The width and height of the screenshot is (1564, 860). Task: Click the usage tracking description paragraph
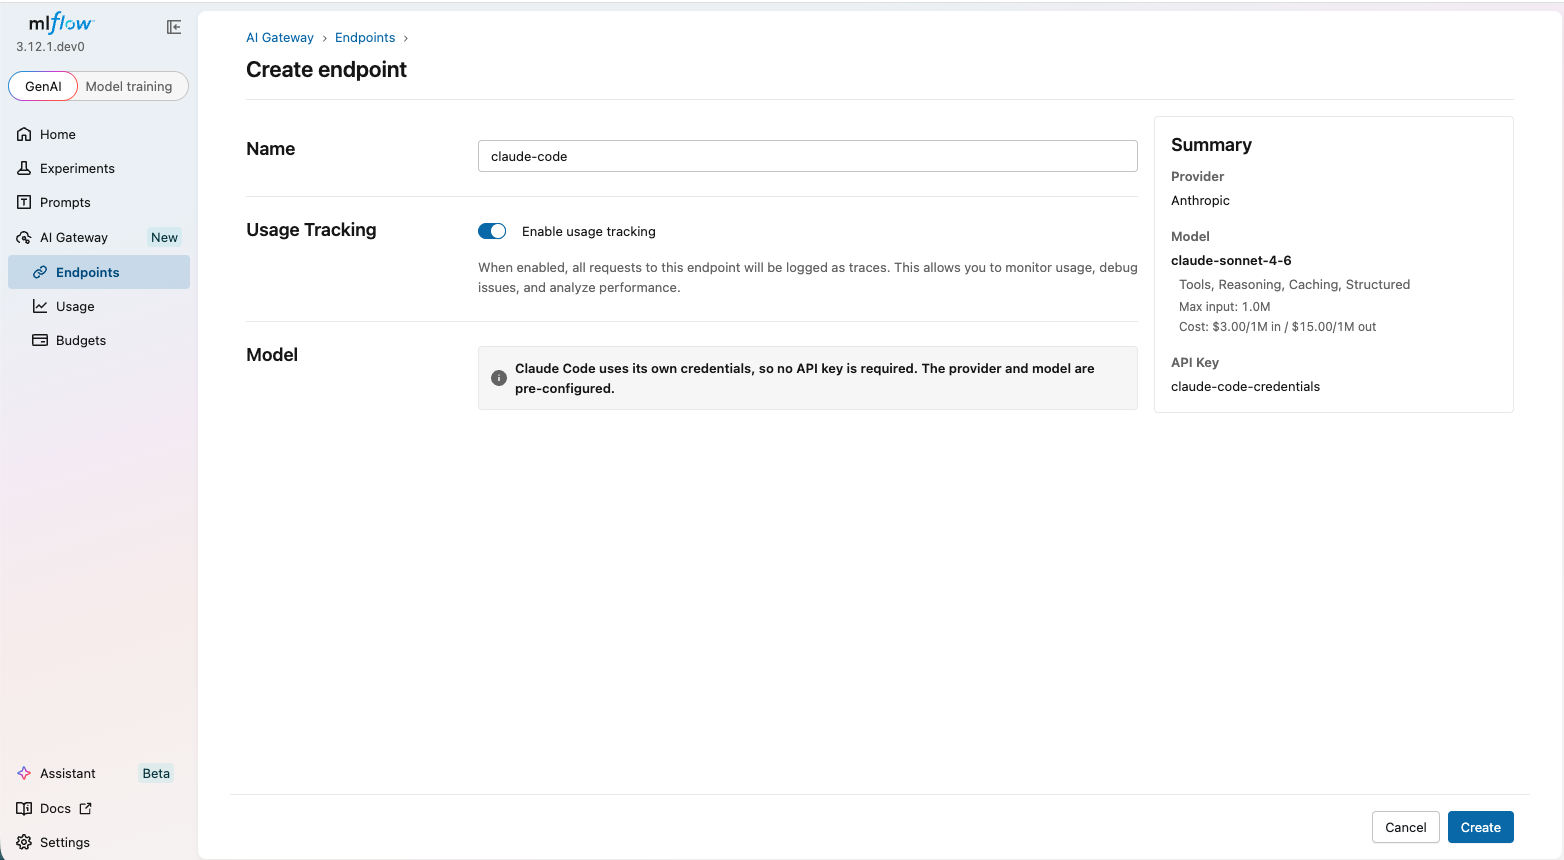tap(808, 277)
